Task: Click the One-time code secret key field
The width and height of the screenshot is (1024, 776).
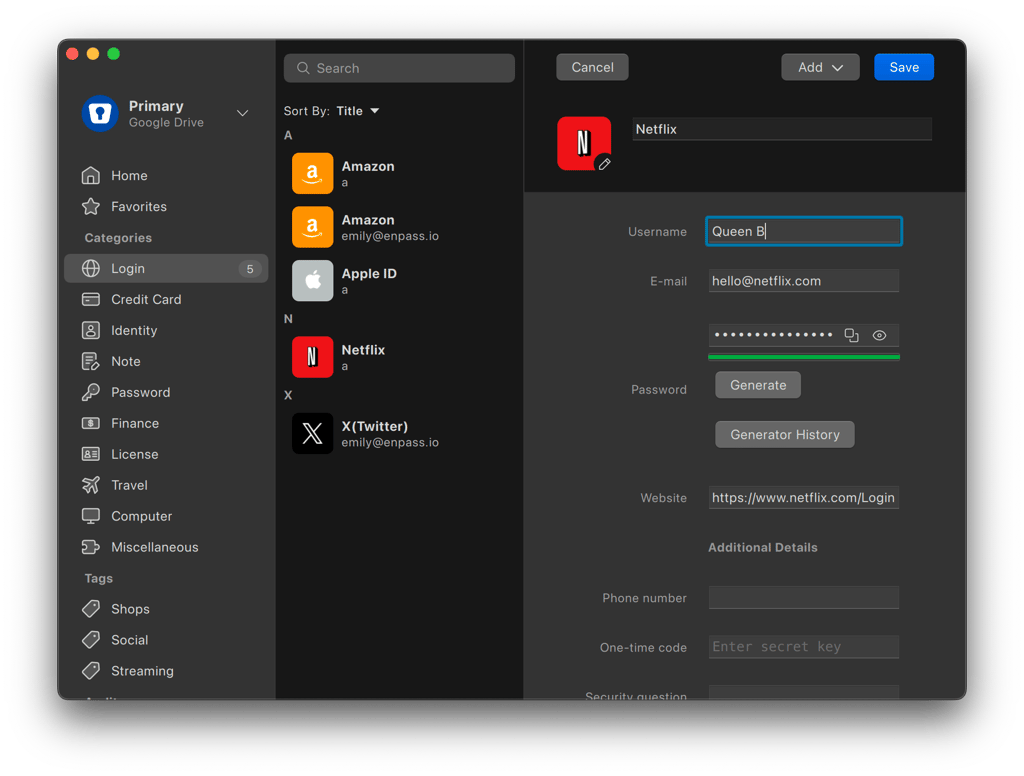Action: click(x=804, y=647)
